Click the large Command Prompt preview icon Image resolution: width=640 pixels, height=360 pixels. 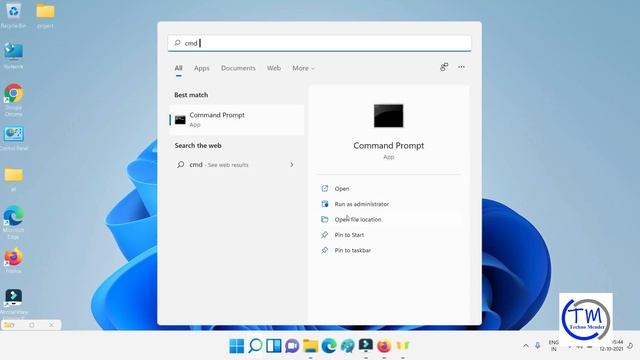coord(389,116)
